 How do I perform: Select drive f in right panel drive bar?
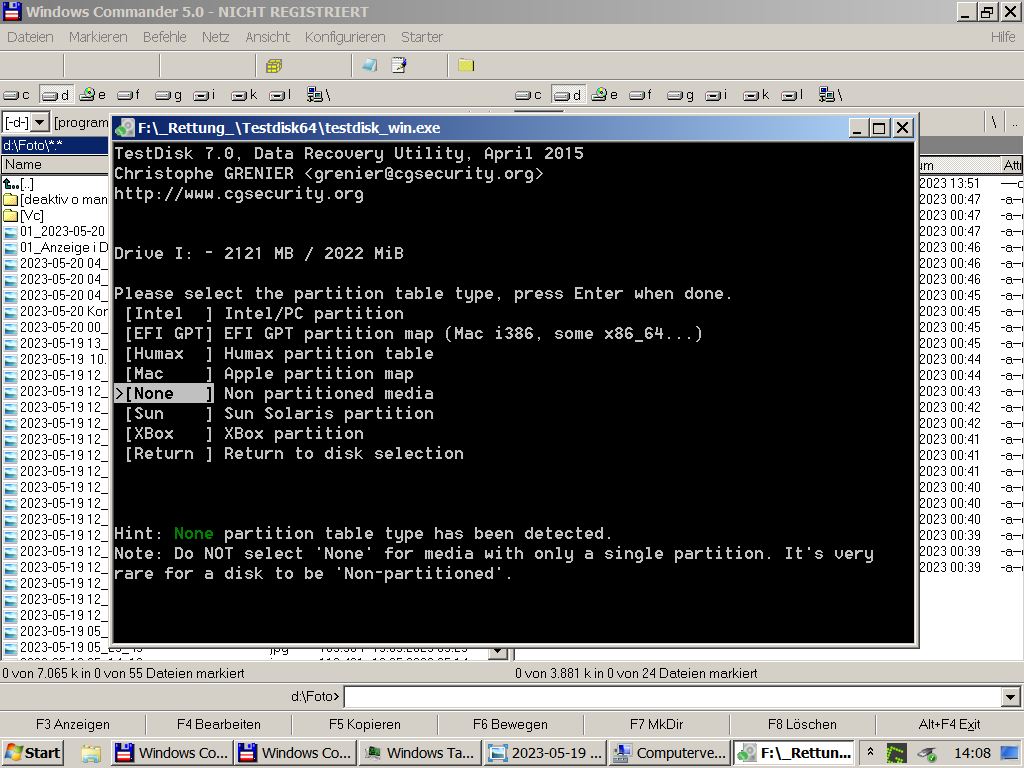tap(641, 95)
